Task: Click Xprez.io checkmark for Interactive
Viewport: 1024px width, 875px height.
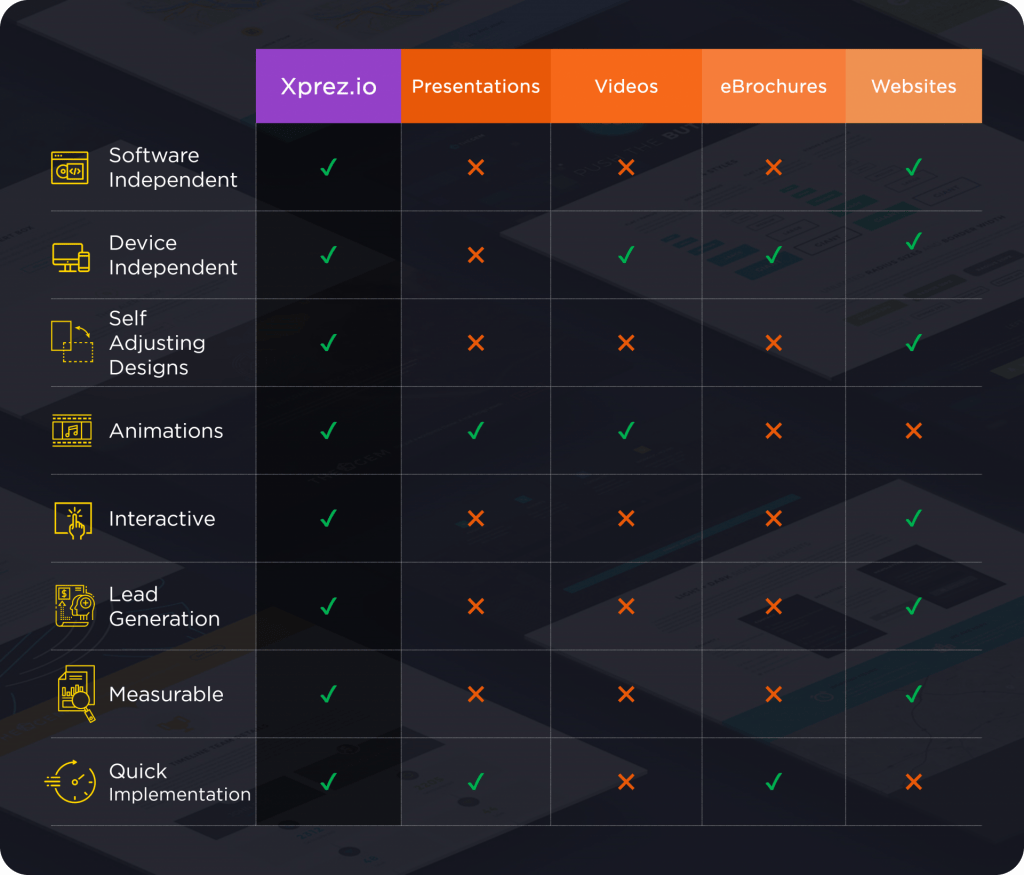Action: click(328, 518)
